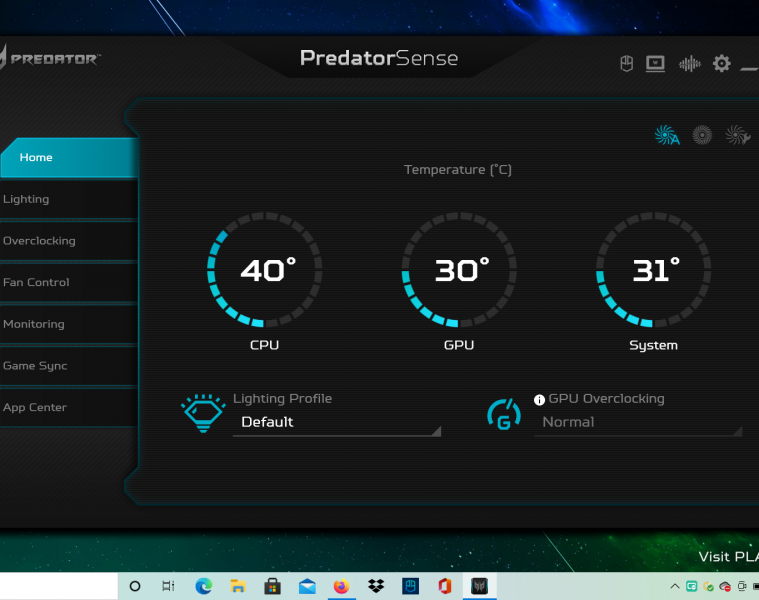Open the settings gear icon
This screenshot has width=759, height=600.
721,63
